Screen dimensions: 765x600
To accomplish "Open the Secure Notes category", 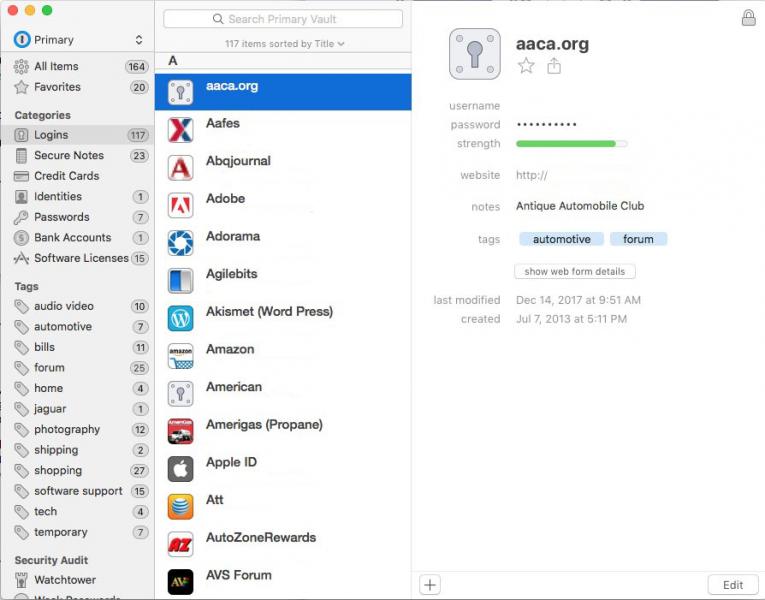I will [78, 156].
